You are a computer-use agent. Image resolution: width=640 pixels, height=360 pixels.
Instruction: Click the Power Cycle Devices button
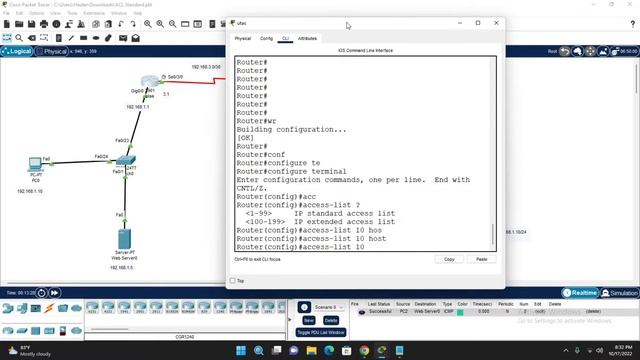(x=42, y=293)
